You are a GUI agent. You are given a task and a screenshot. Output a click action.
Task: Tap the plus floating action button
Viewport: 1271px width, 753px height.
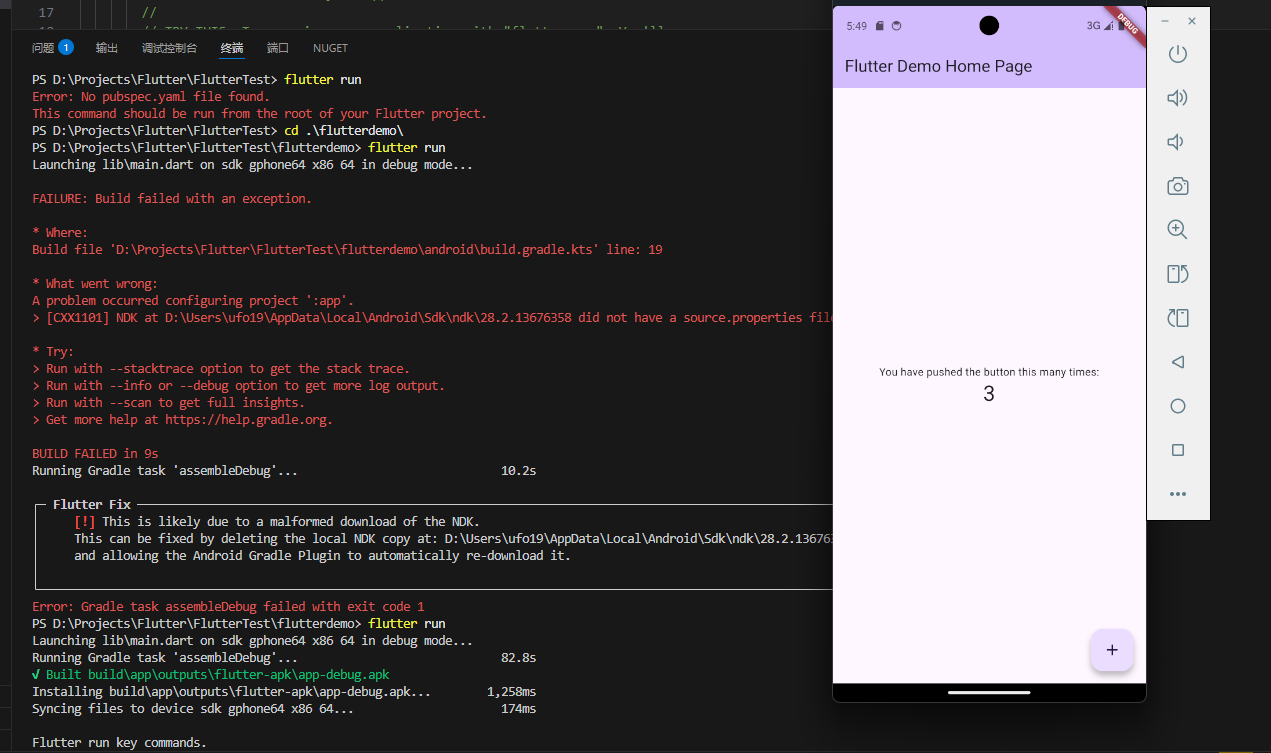tap(1112, 650)
